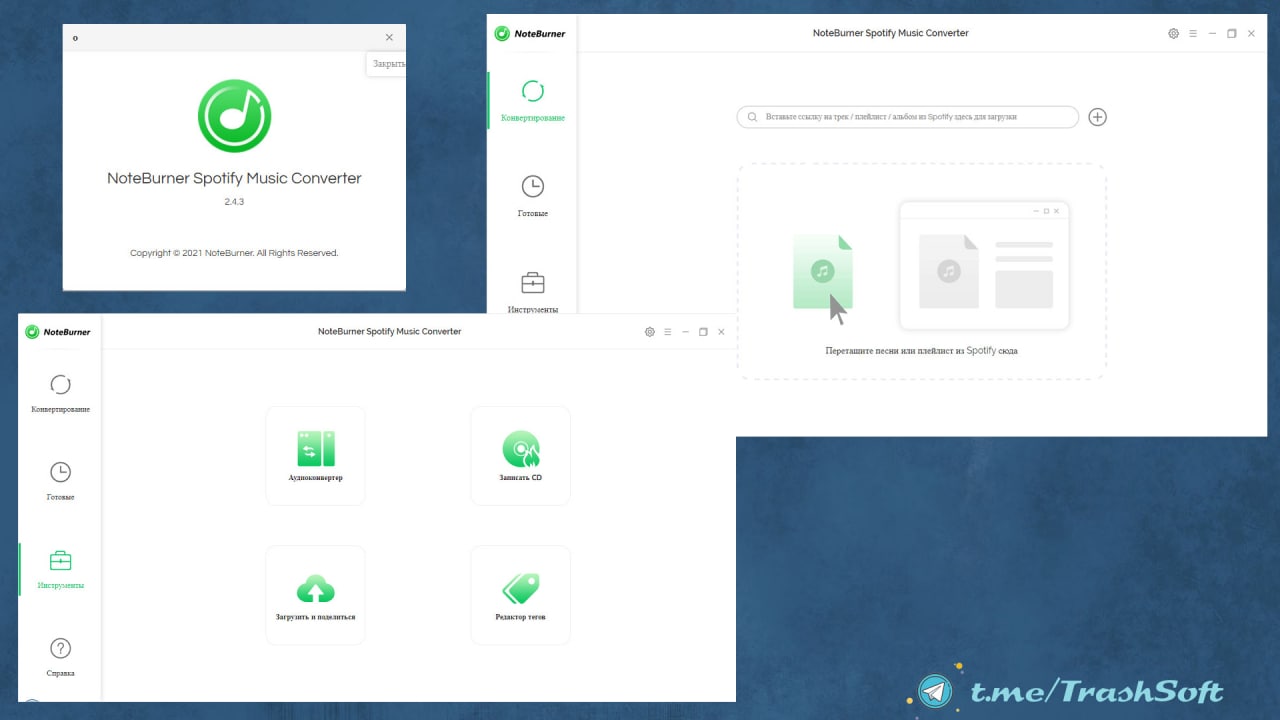Maximize the tools window
Viewport: 1280px width, 720px height.
[x=703, y=332]
